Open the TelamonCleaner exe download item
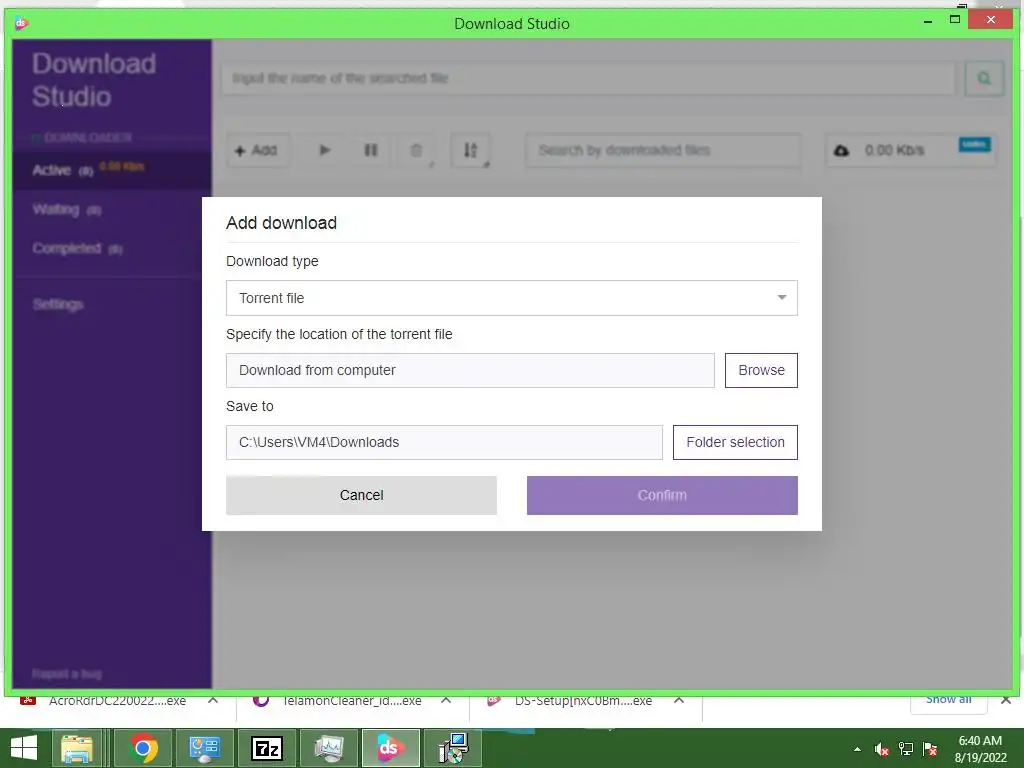 coord(338,701)
